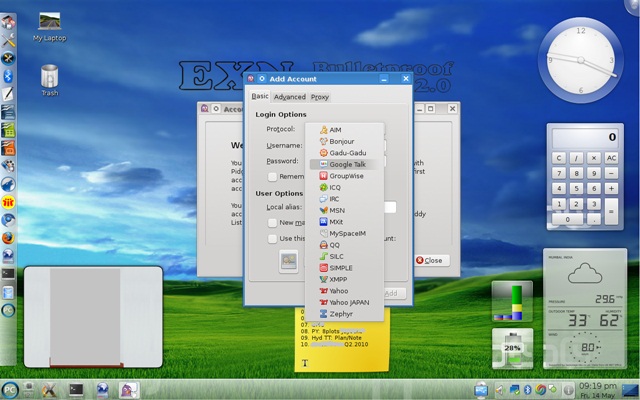This screenshot has height=400, width=640.
Task: Click the Bluetooth icon in the left dock
Action: pos(8,76)
